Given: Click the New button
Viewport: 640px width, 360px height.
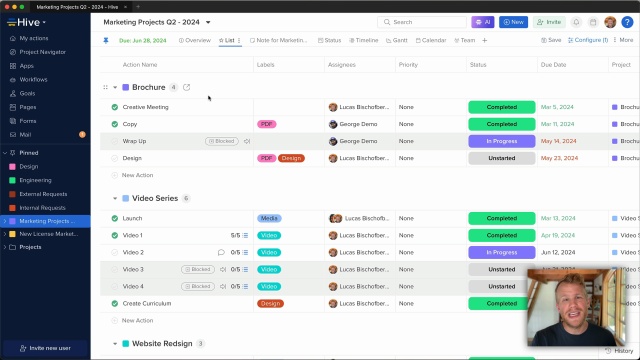Looking at the screenshot, I should point(513,22).
